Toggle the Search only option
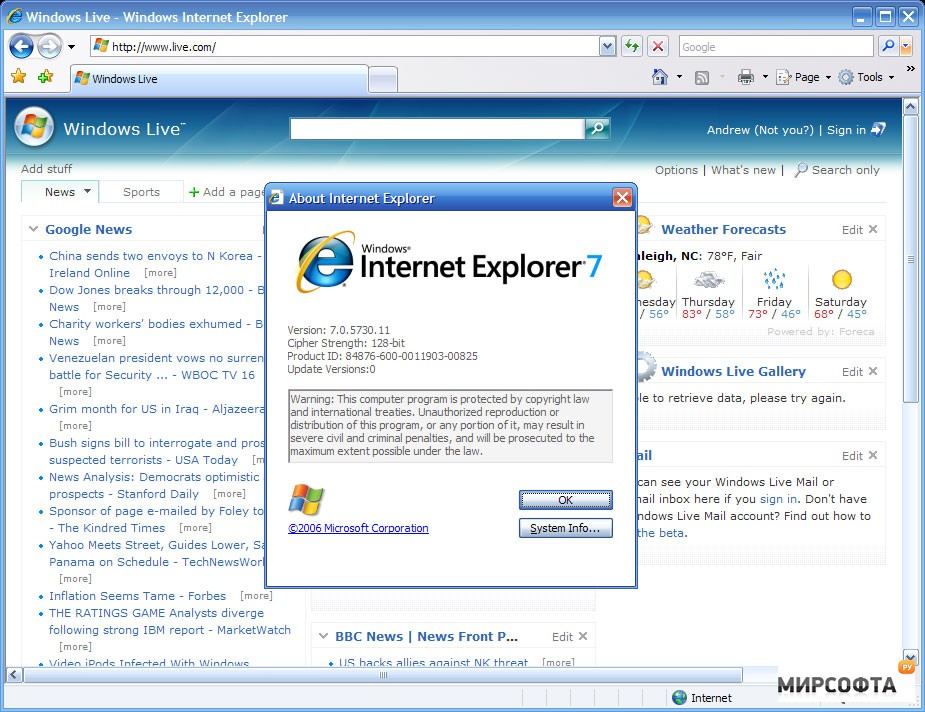Screen dimensions: 925x712 coord(838,170)
